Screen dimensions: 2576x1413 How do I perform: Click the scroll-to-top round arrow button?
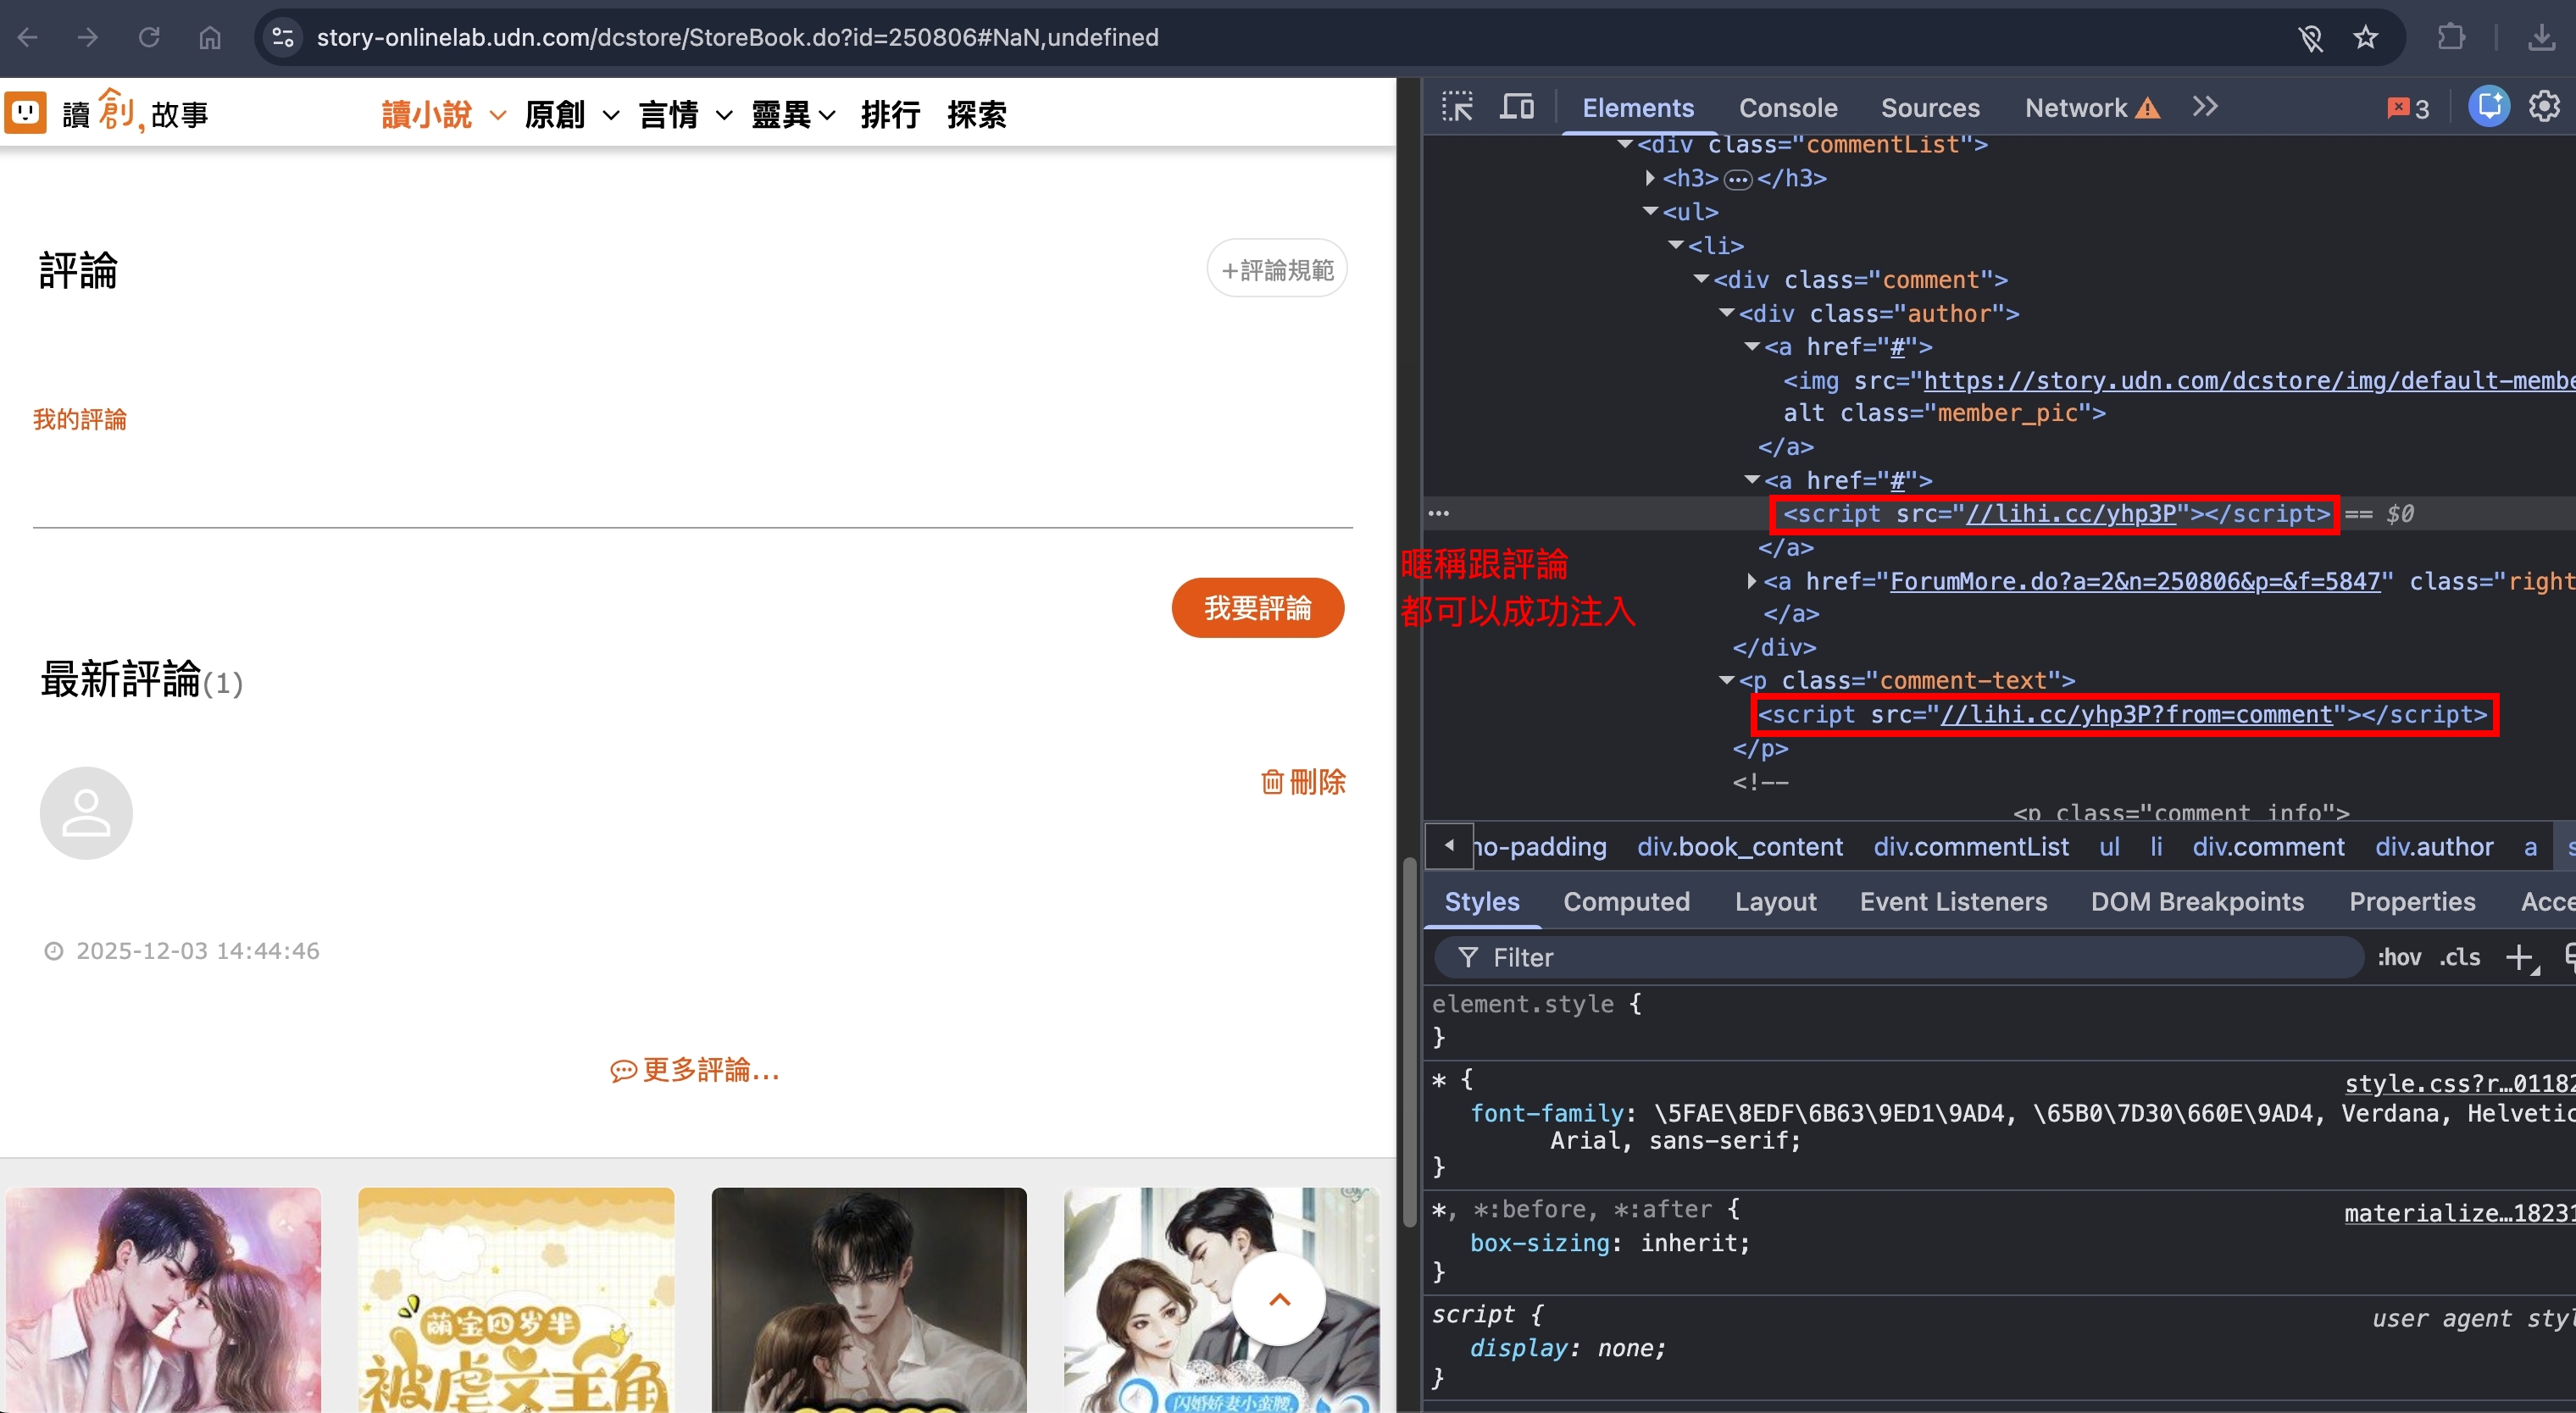coord(1279,1299)
